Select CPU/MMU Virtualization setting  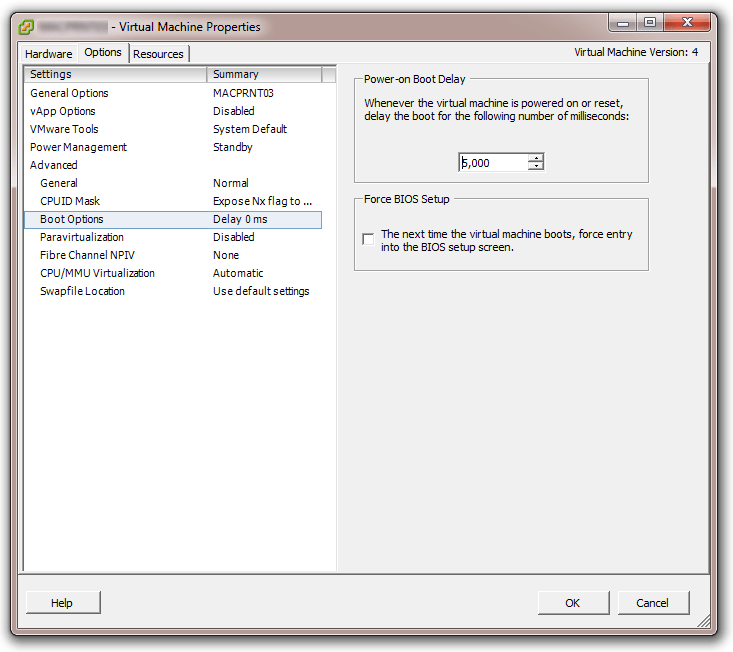[x=172, y=273]
